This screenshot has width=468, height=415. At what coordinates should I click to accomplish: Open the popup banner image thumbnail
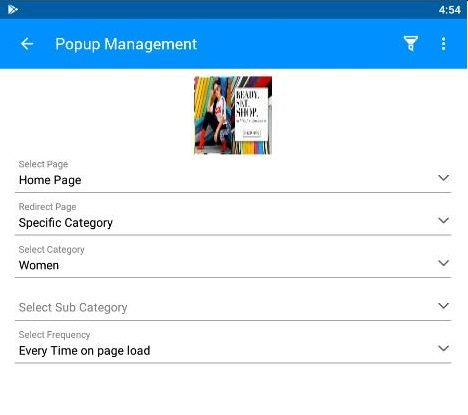pos(233,115)
